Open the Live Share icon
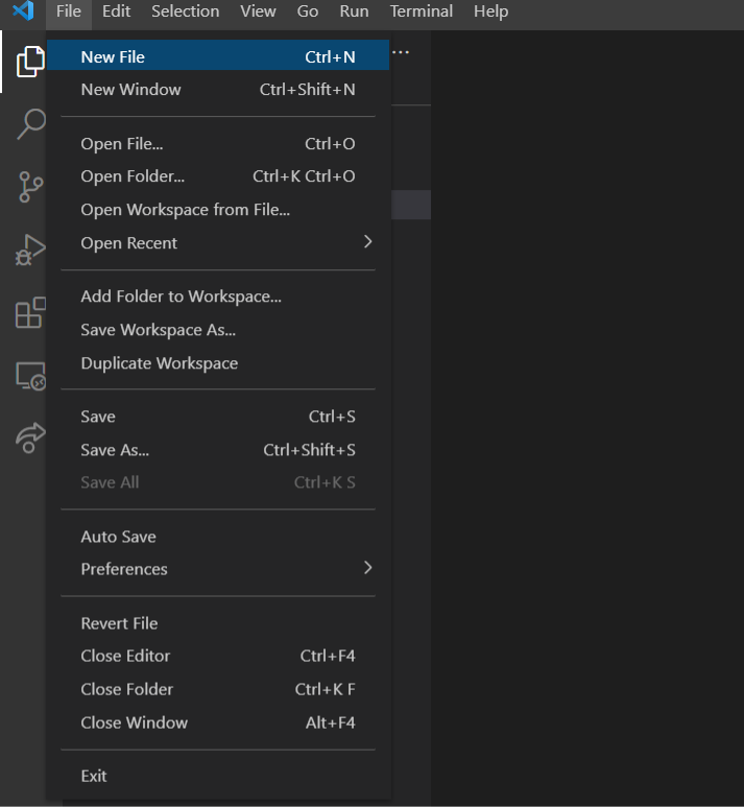The image size is (745, 808). (x=30, y=438)
